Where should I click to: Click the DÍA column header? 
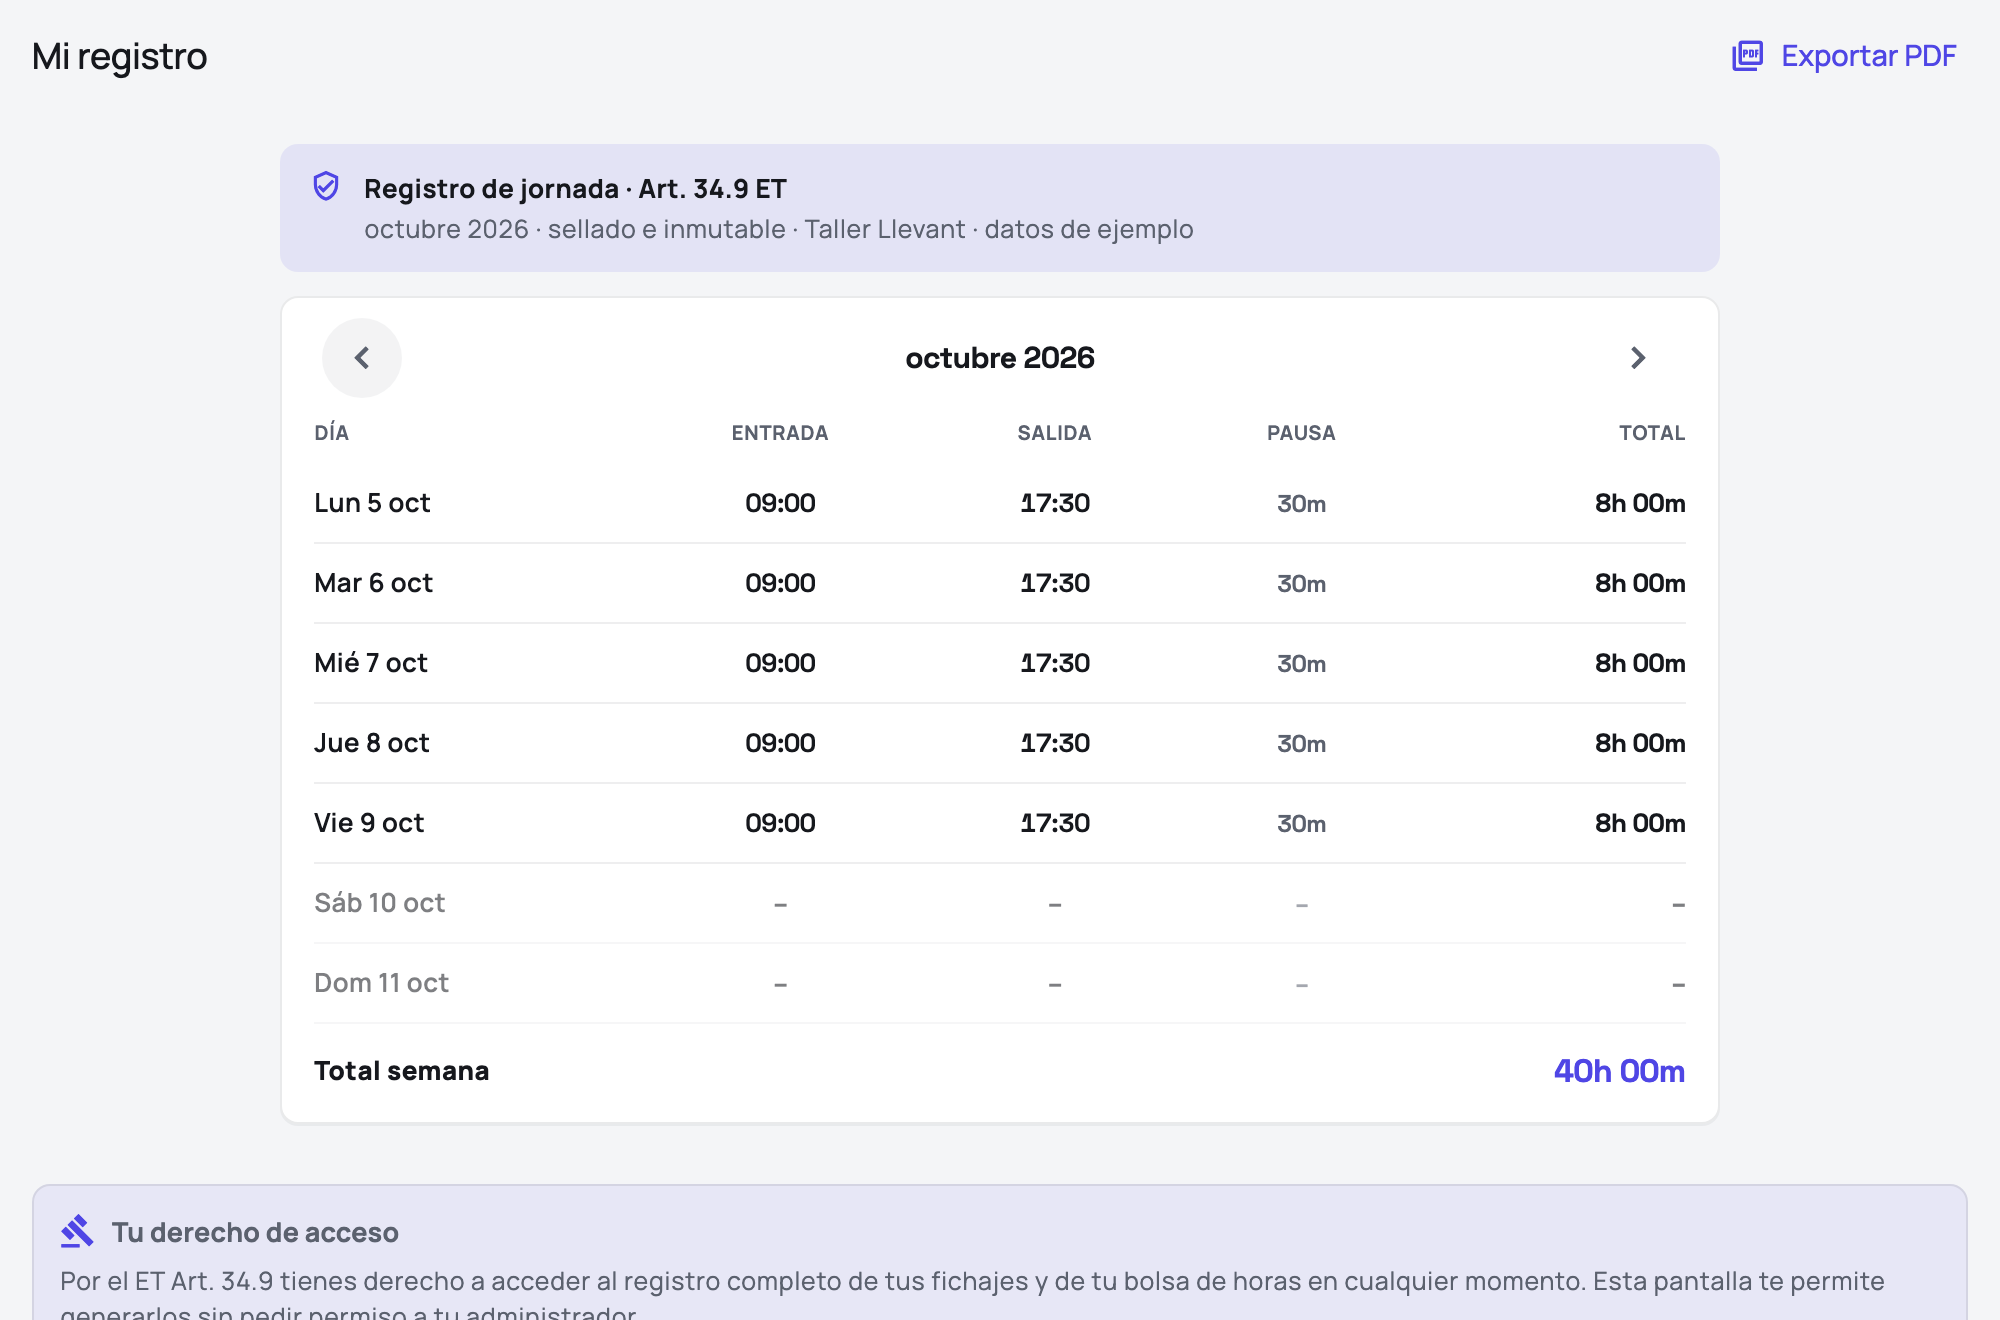click(x=331, y=433)
